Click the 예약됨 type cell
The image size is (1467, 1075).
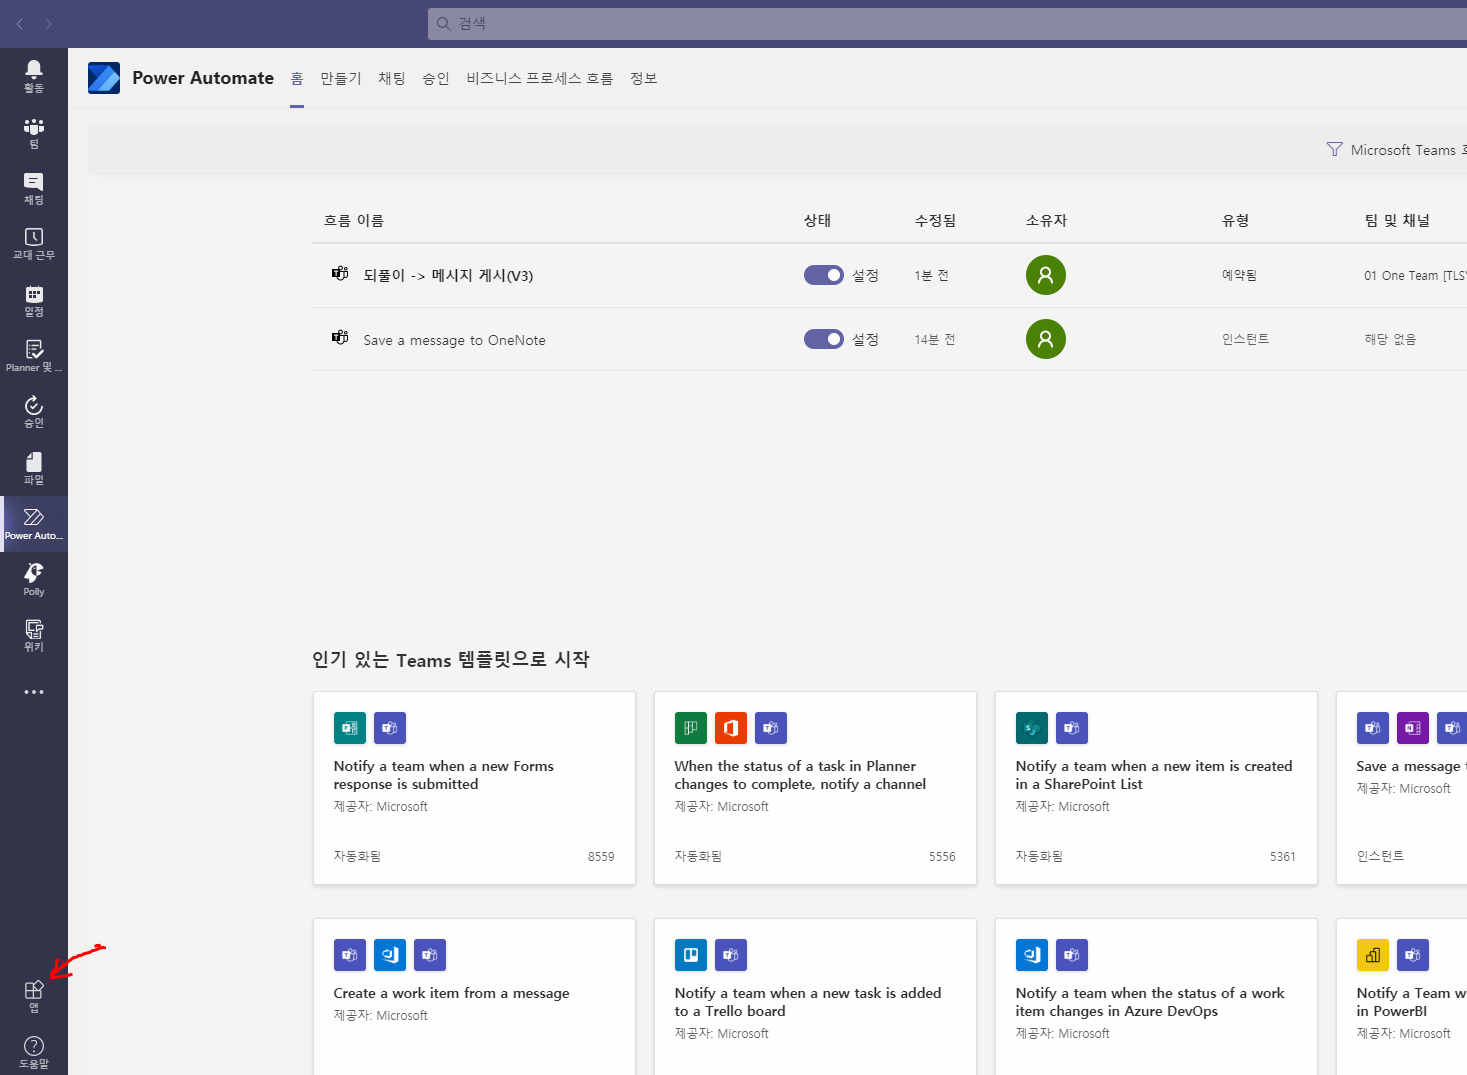1240,275
